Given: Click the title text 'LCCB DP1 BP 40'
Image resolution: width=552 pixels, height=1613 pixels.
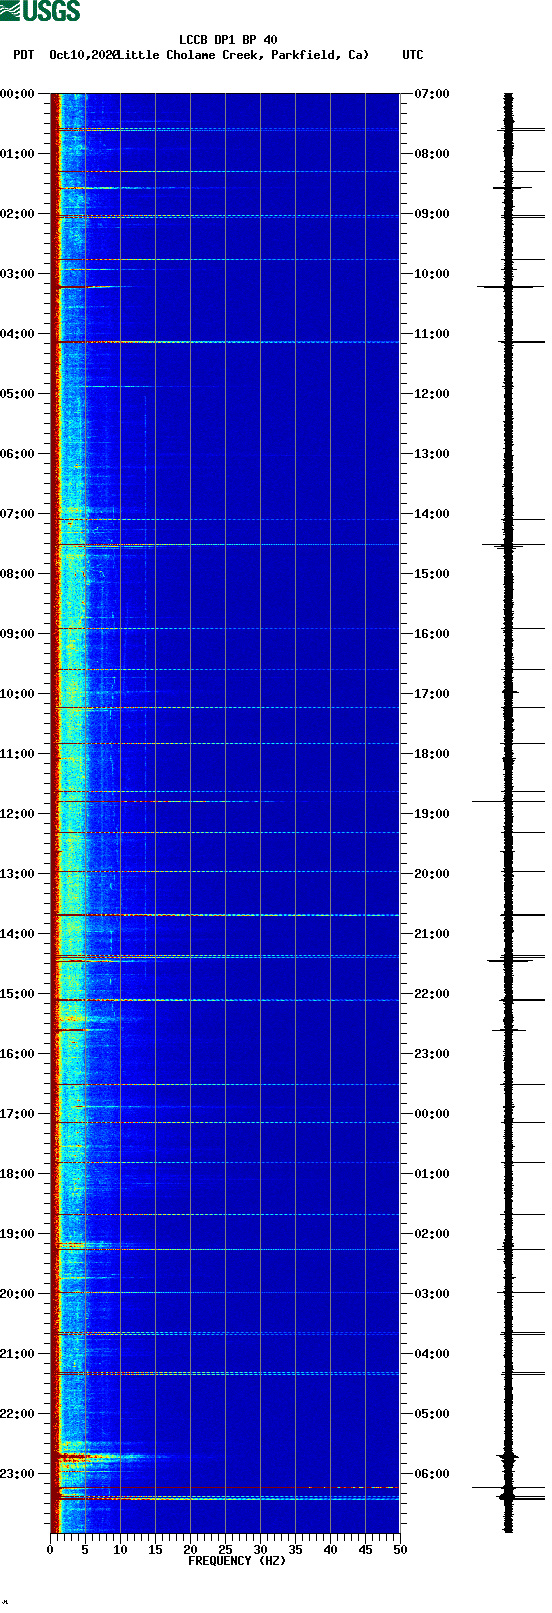Looking at the screenshot, I should (228, 41).
